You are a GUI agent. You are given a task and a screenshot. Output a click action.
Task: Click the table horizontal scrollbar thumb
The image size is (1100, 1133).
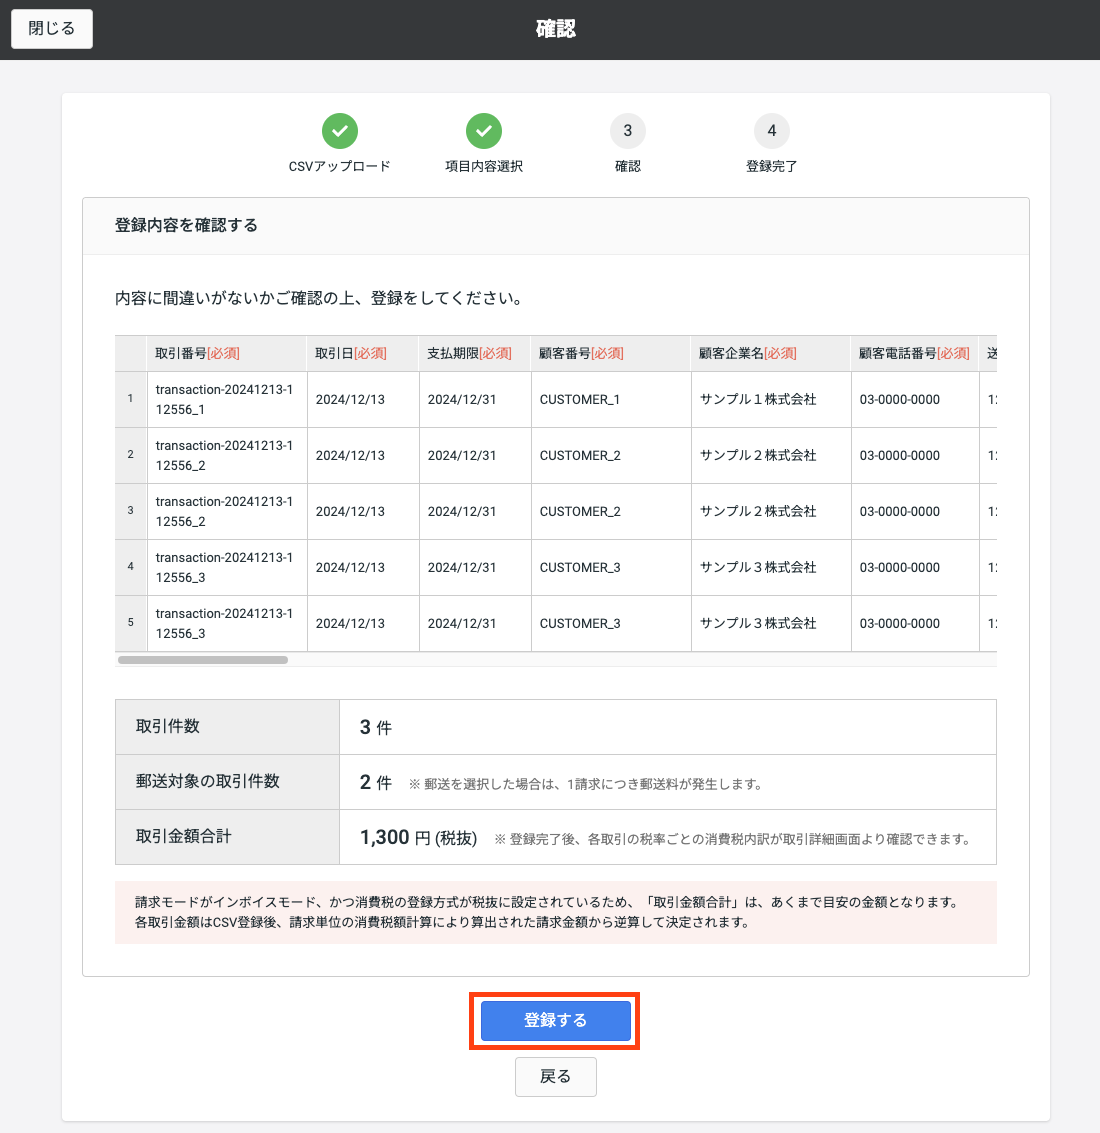(x=203, y=660)
